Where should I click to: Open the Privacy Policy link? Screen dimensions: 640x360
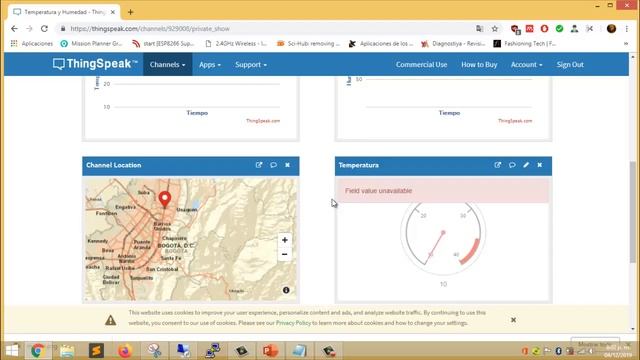pos(293,323)
